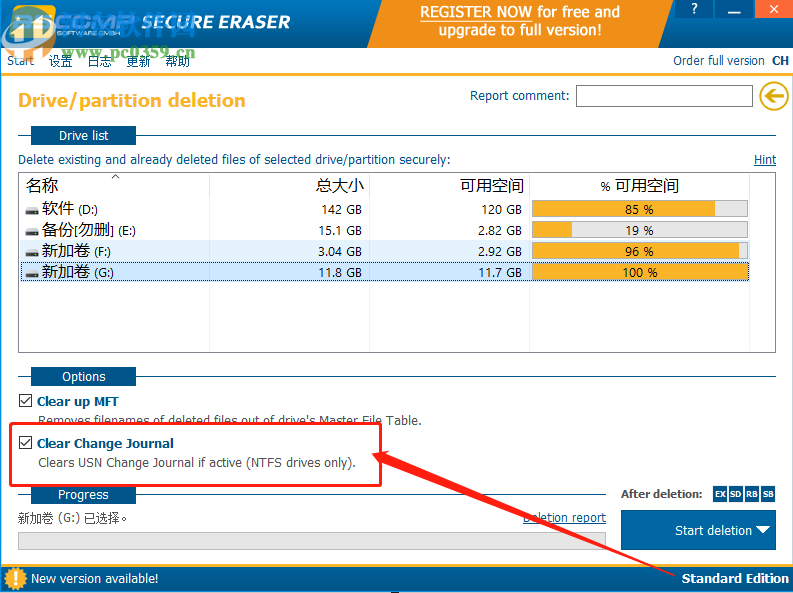Select drive row 新加卷 (F:)
Viewport: 793px width, 593px height.
[x=384, y=251]
